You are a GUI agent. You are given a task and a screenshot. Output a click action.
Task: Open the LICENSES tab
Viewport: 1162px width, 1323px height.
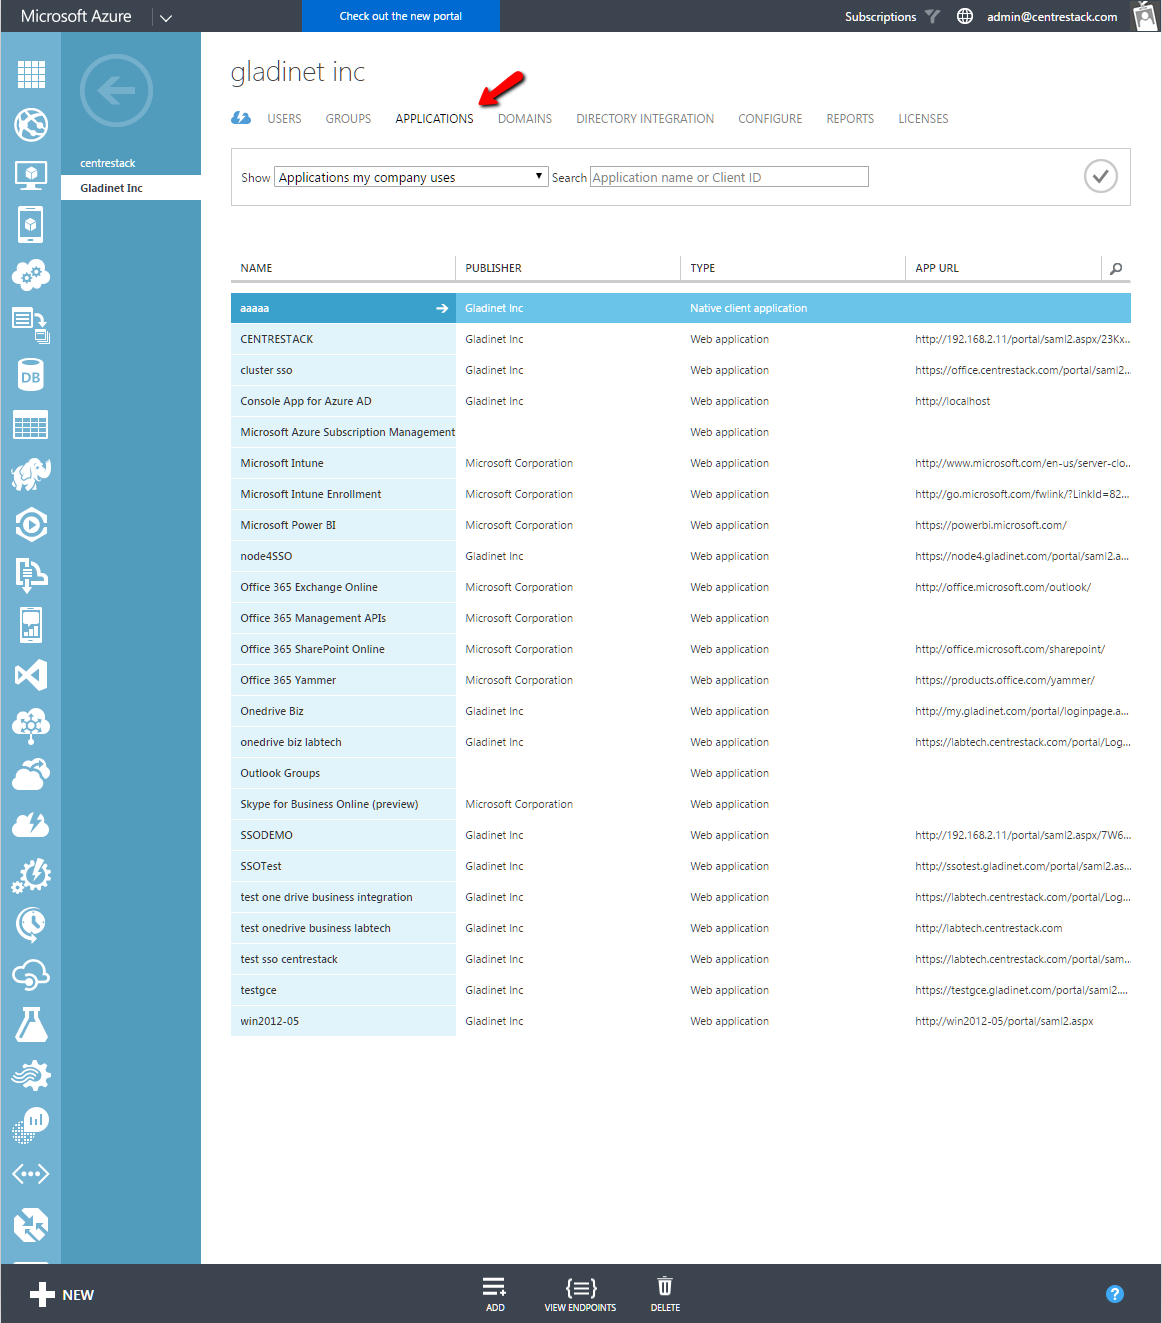(923, 118)
